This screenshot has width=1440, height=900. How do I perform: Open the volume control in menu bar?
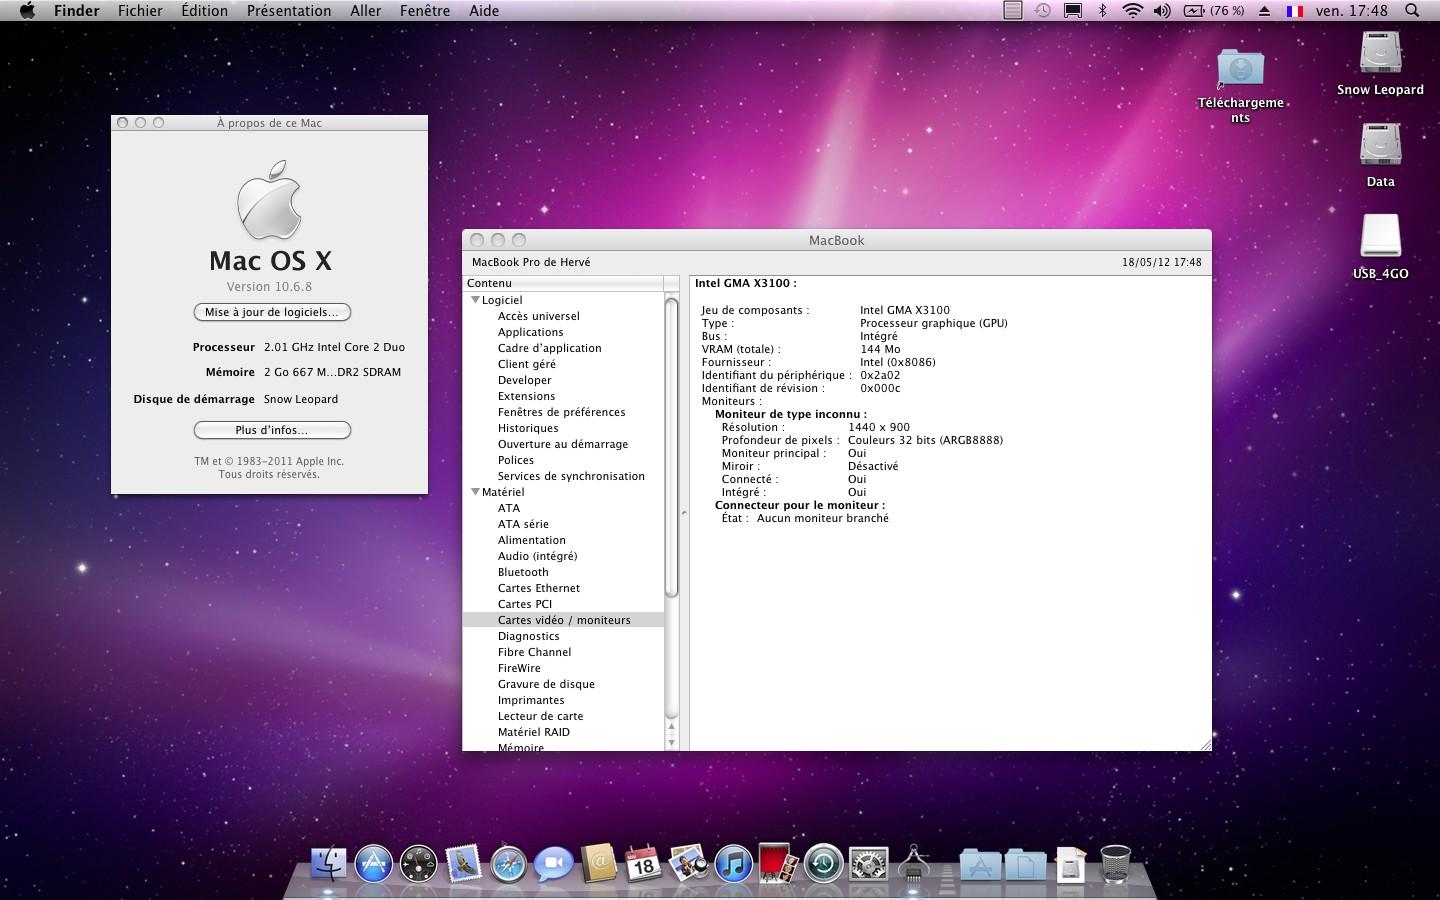1162,11
